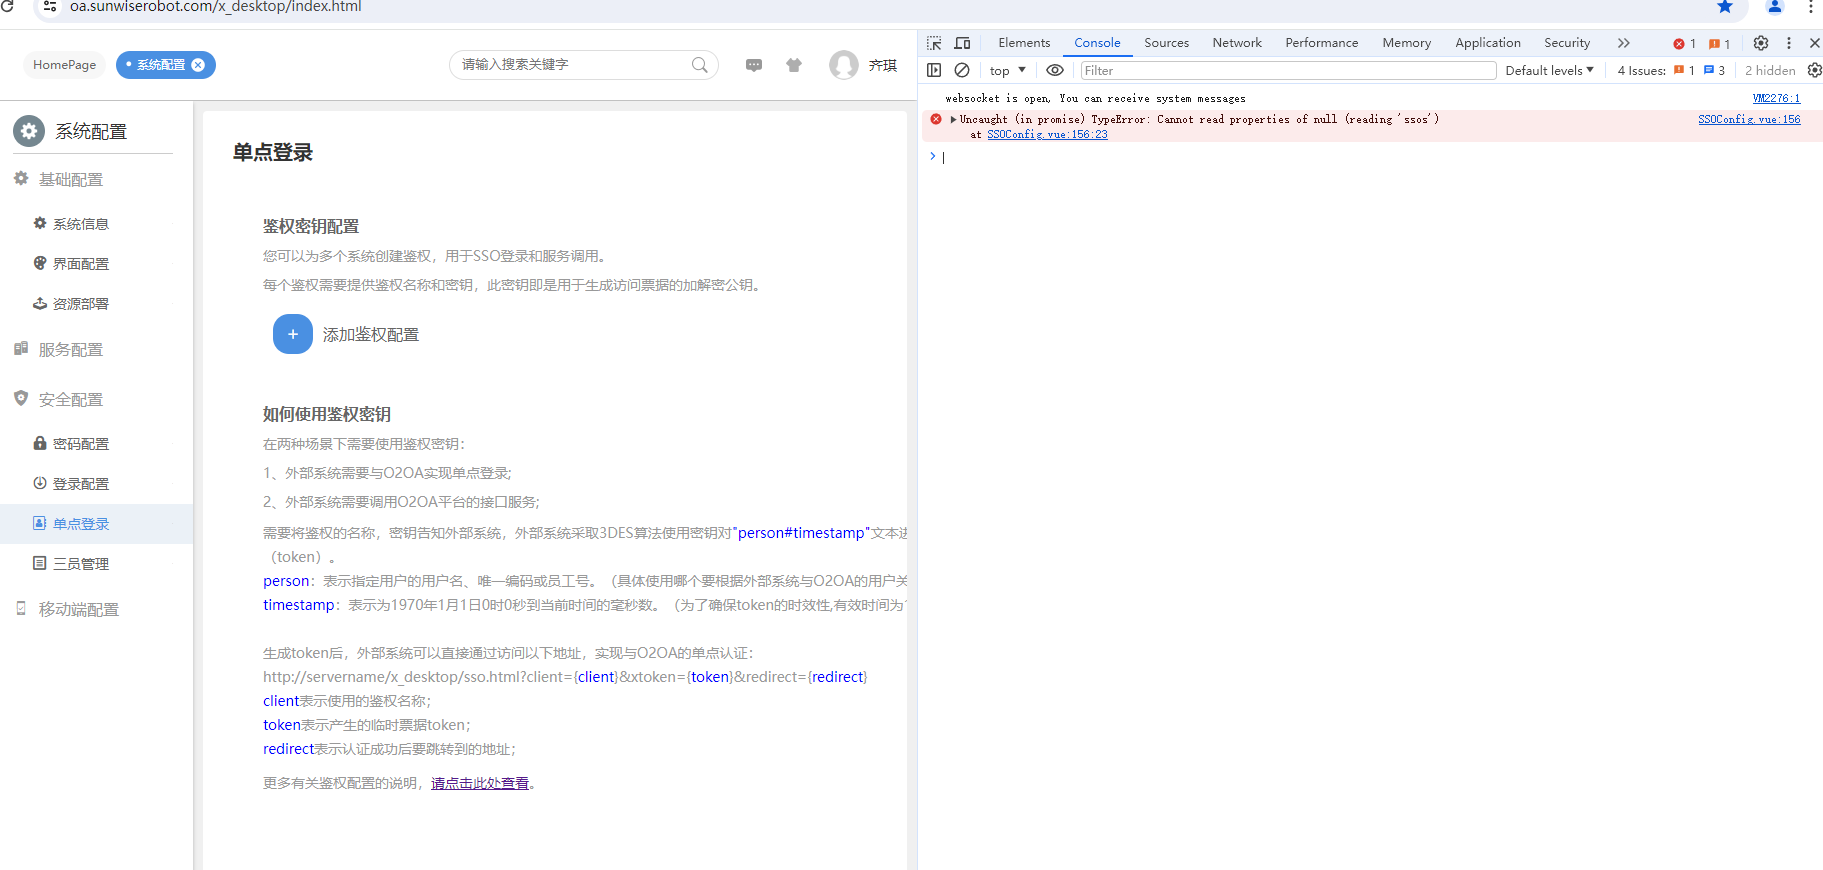The width and height of the screenshot is (1823, 870).
Task: Open the HomePage tab
Action: [64, 65]
